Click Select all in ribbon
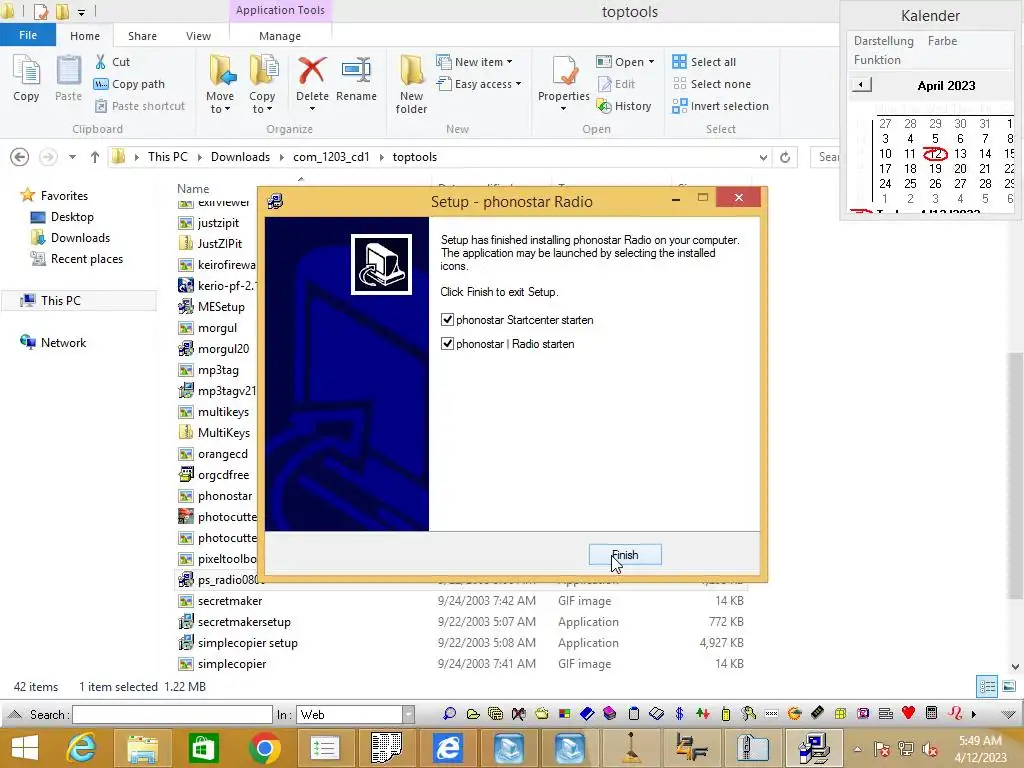The image size is (1024, 768). (x=704, y=62)
